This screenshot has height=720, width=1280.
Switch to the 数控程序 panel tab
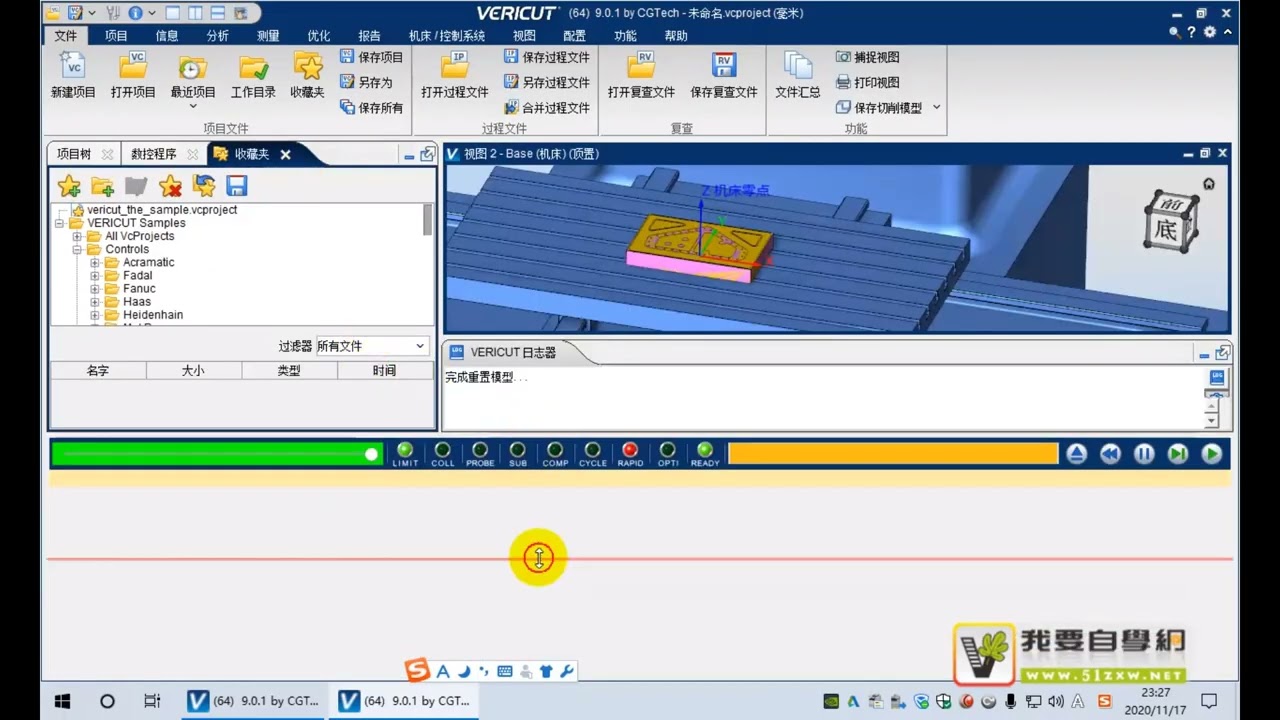[x=153, y=154]
